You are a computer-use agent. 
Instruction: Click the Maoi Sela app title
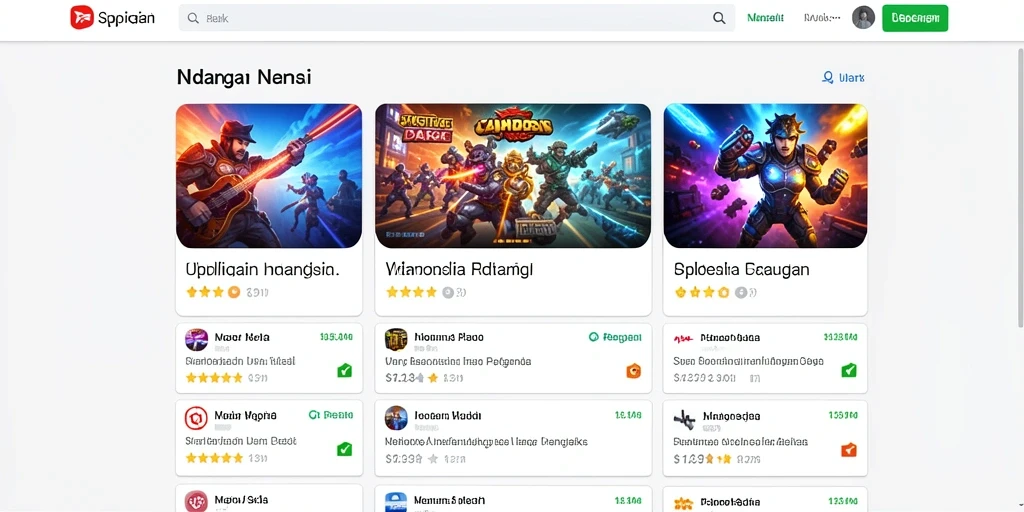coord(241,500)
